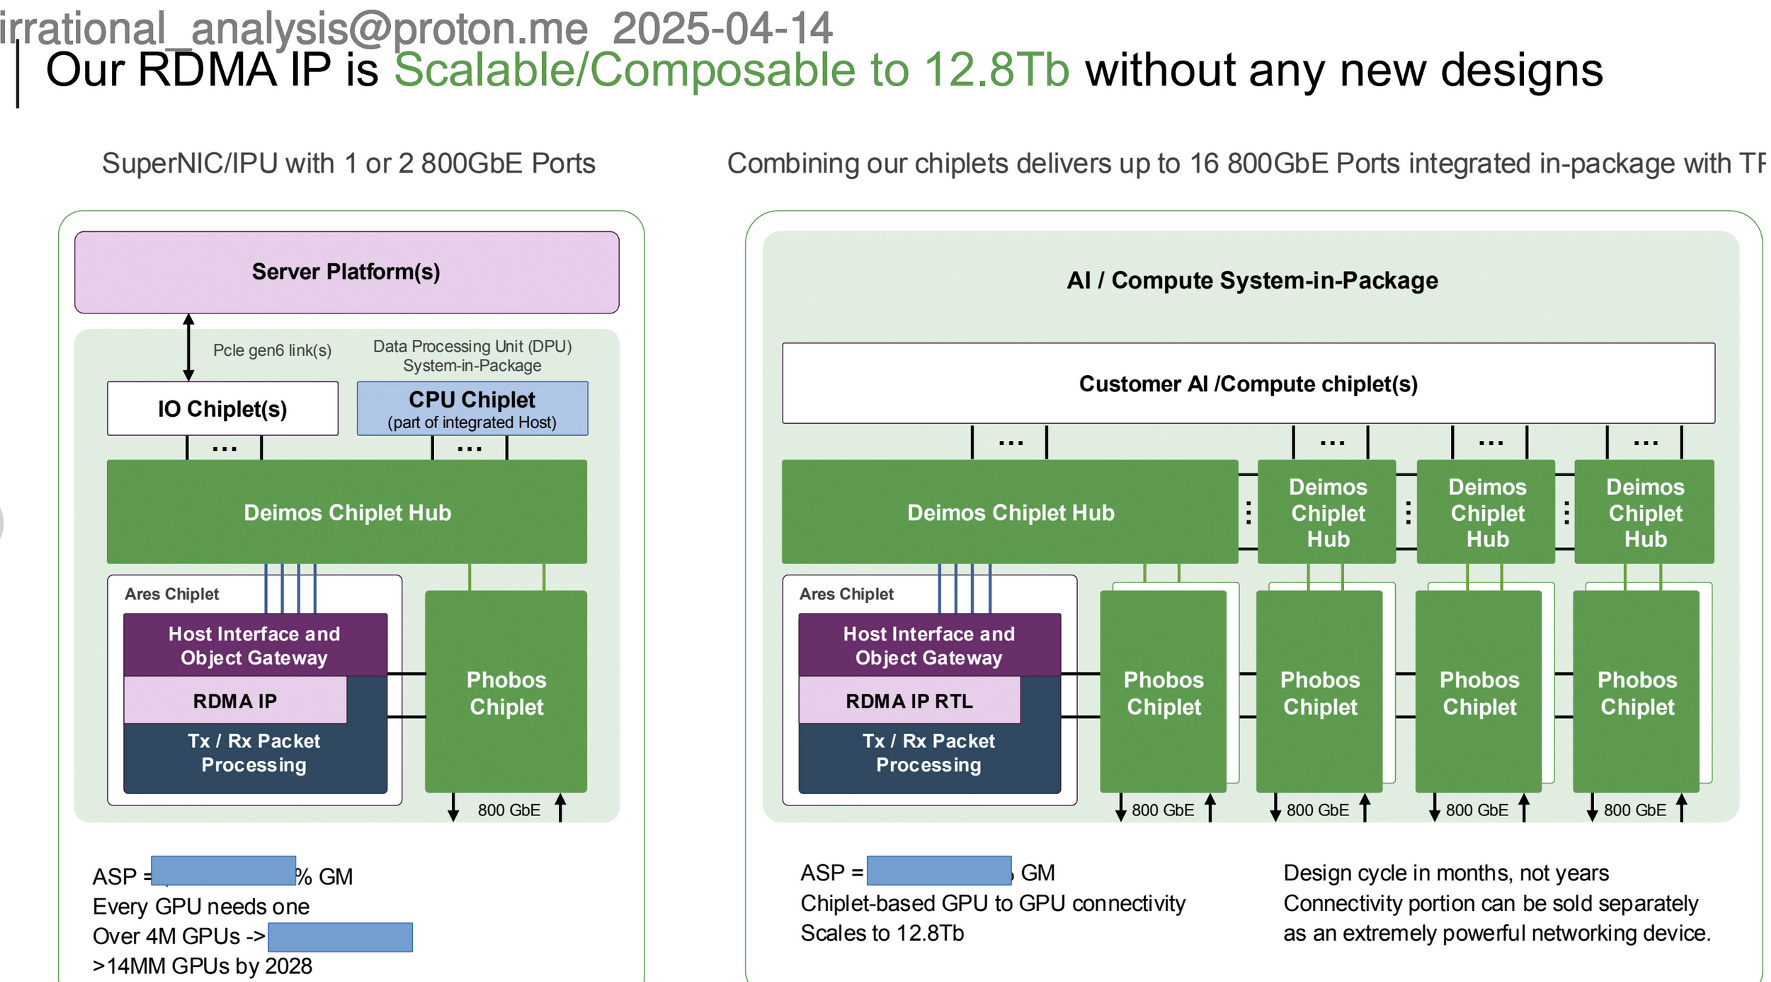This screenshot has width=1771, height=982.
Task: Click the AI / Compute System-in-Package heading
Action: tap(1252, 280)
